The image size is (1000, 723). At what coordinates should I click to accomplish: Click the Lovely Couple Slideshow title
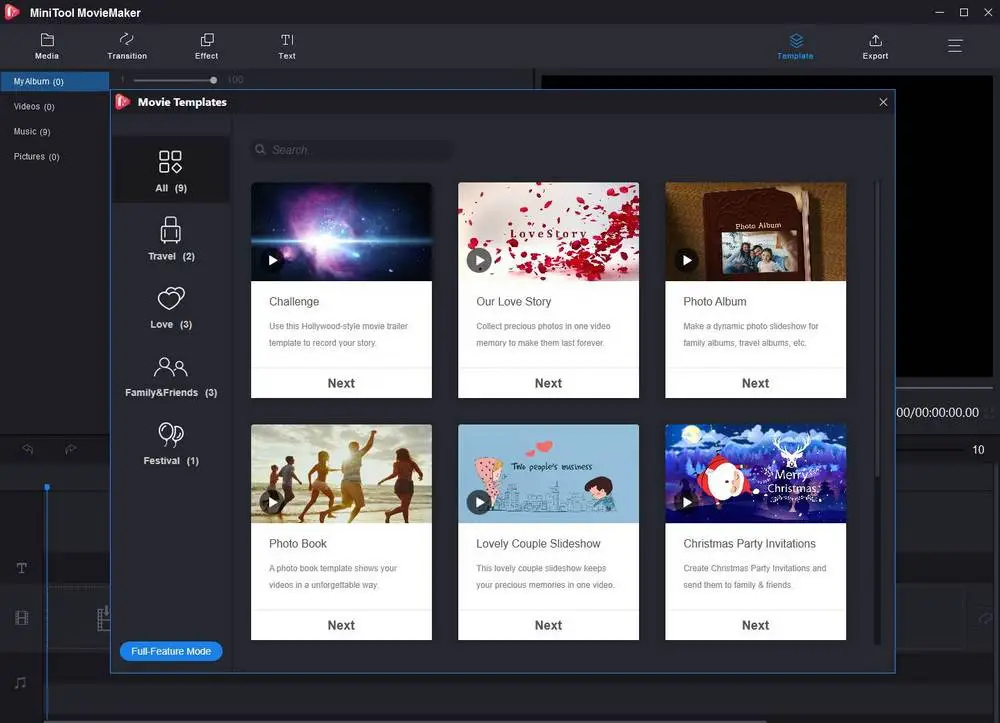click(538, 544)
